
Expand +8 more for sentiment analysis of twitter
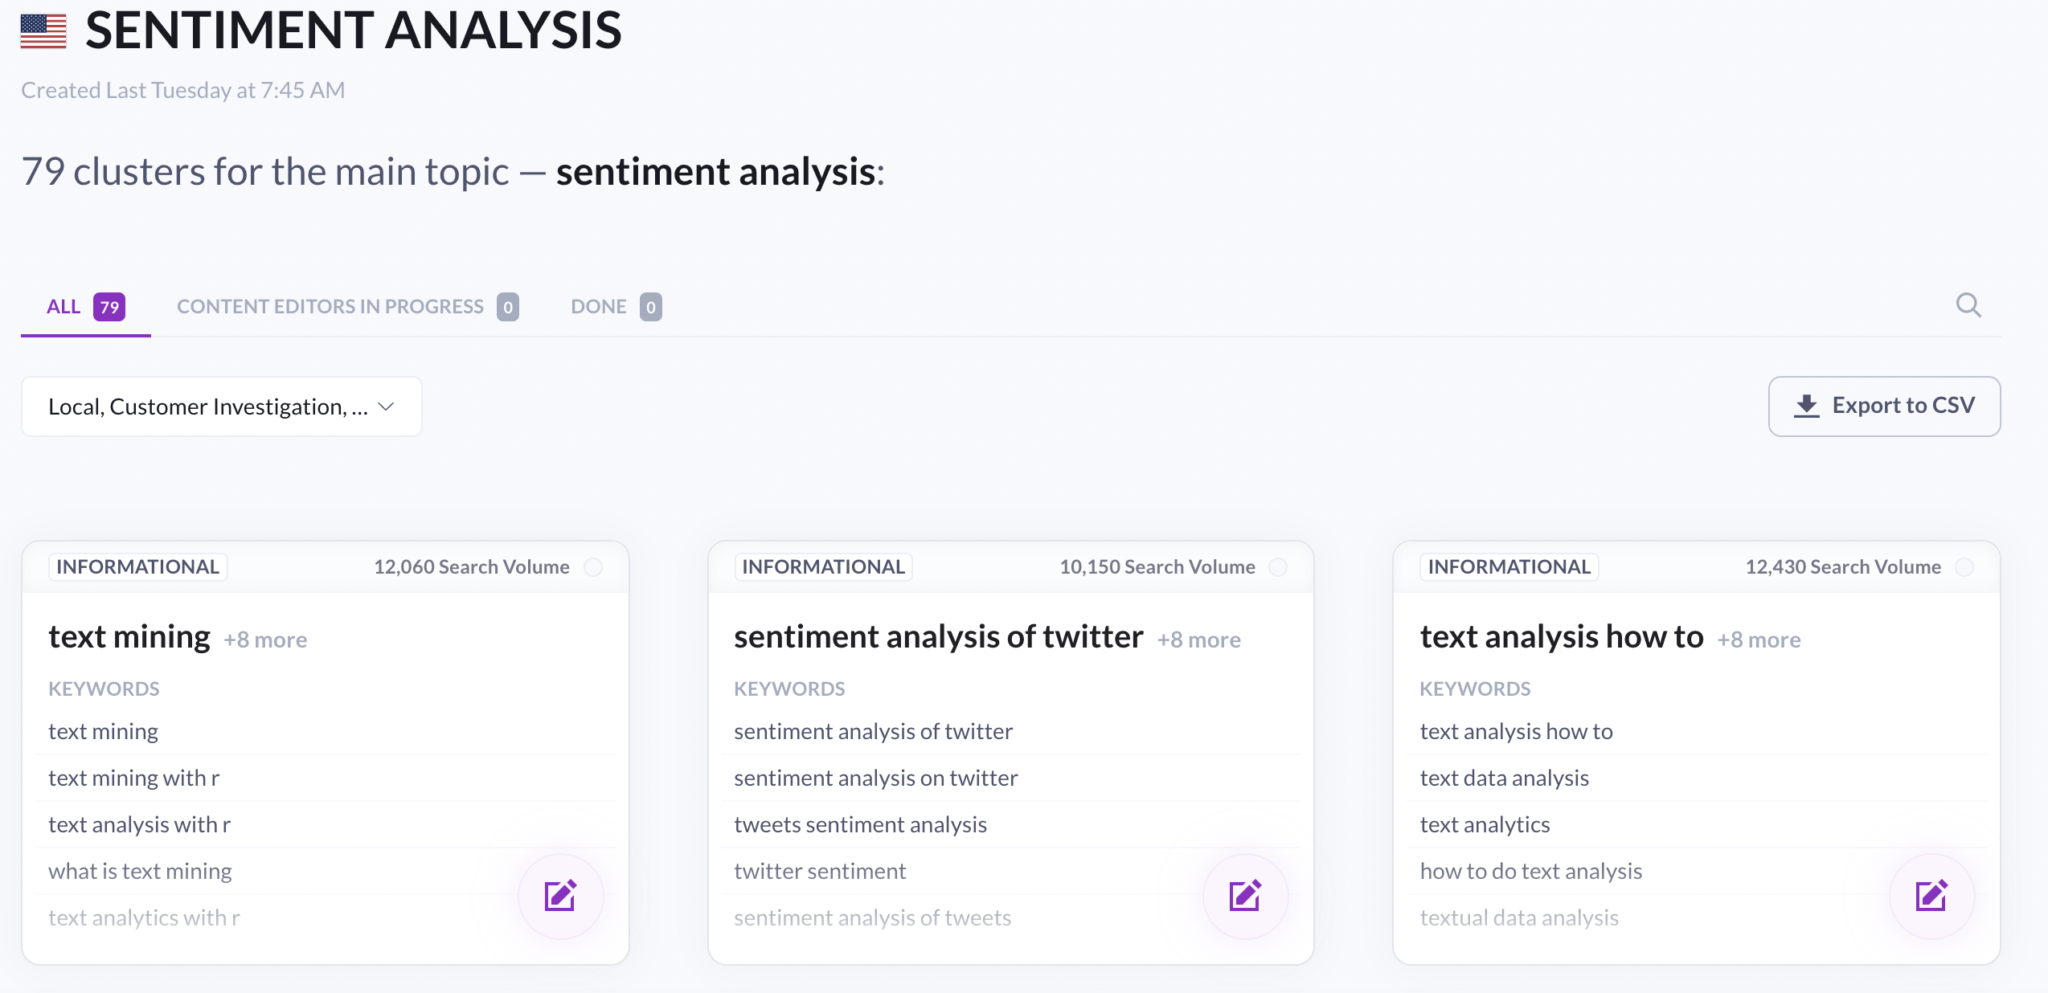coord(1199,640)
